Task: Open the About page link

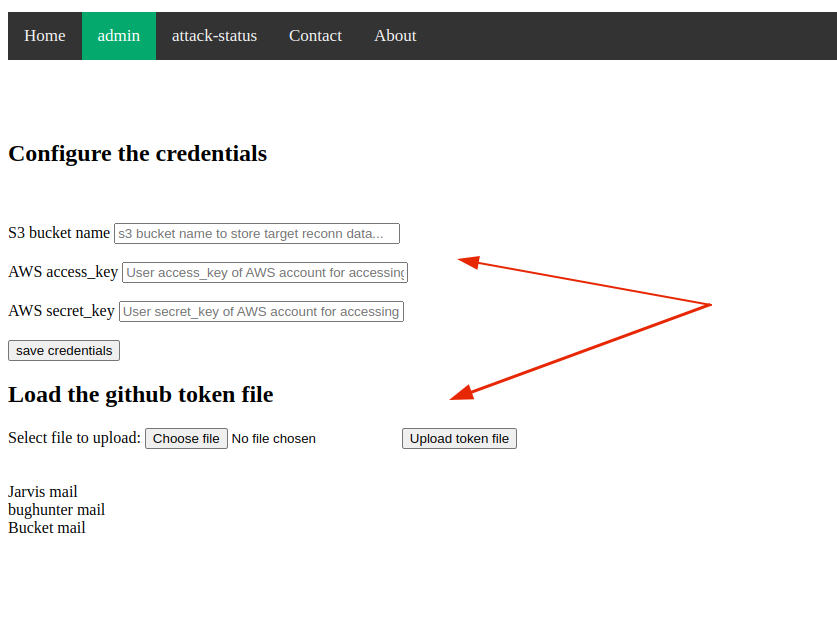Action: [394, 36]
